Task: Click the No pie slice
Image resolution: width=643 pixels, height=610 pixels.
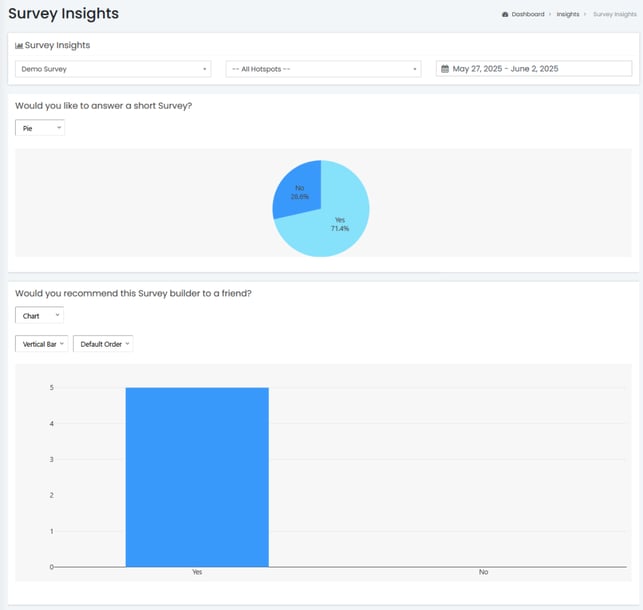Action: tap(299, 191)
